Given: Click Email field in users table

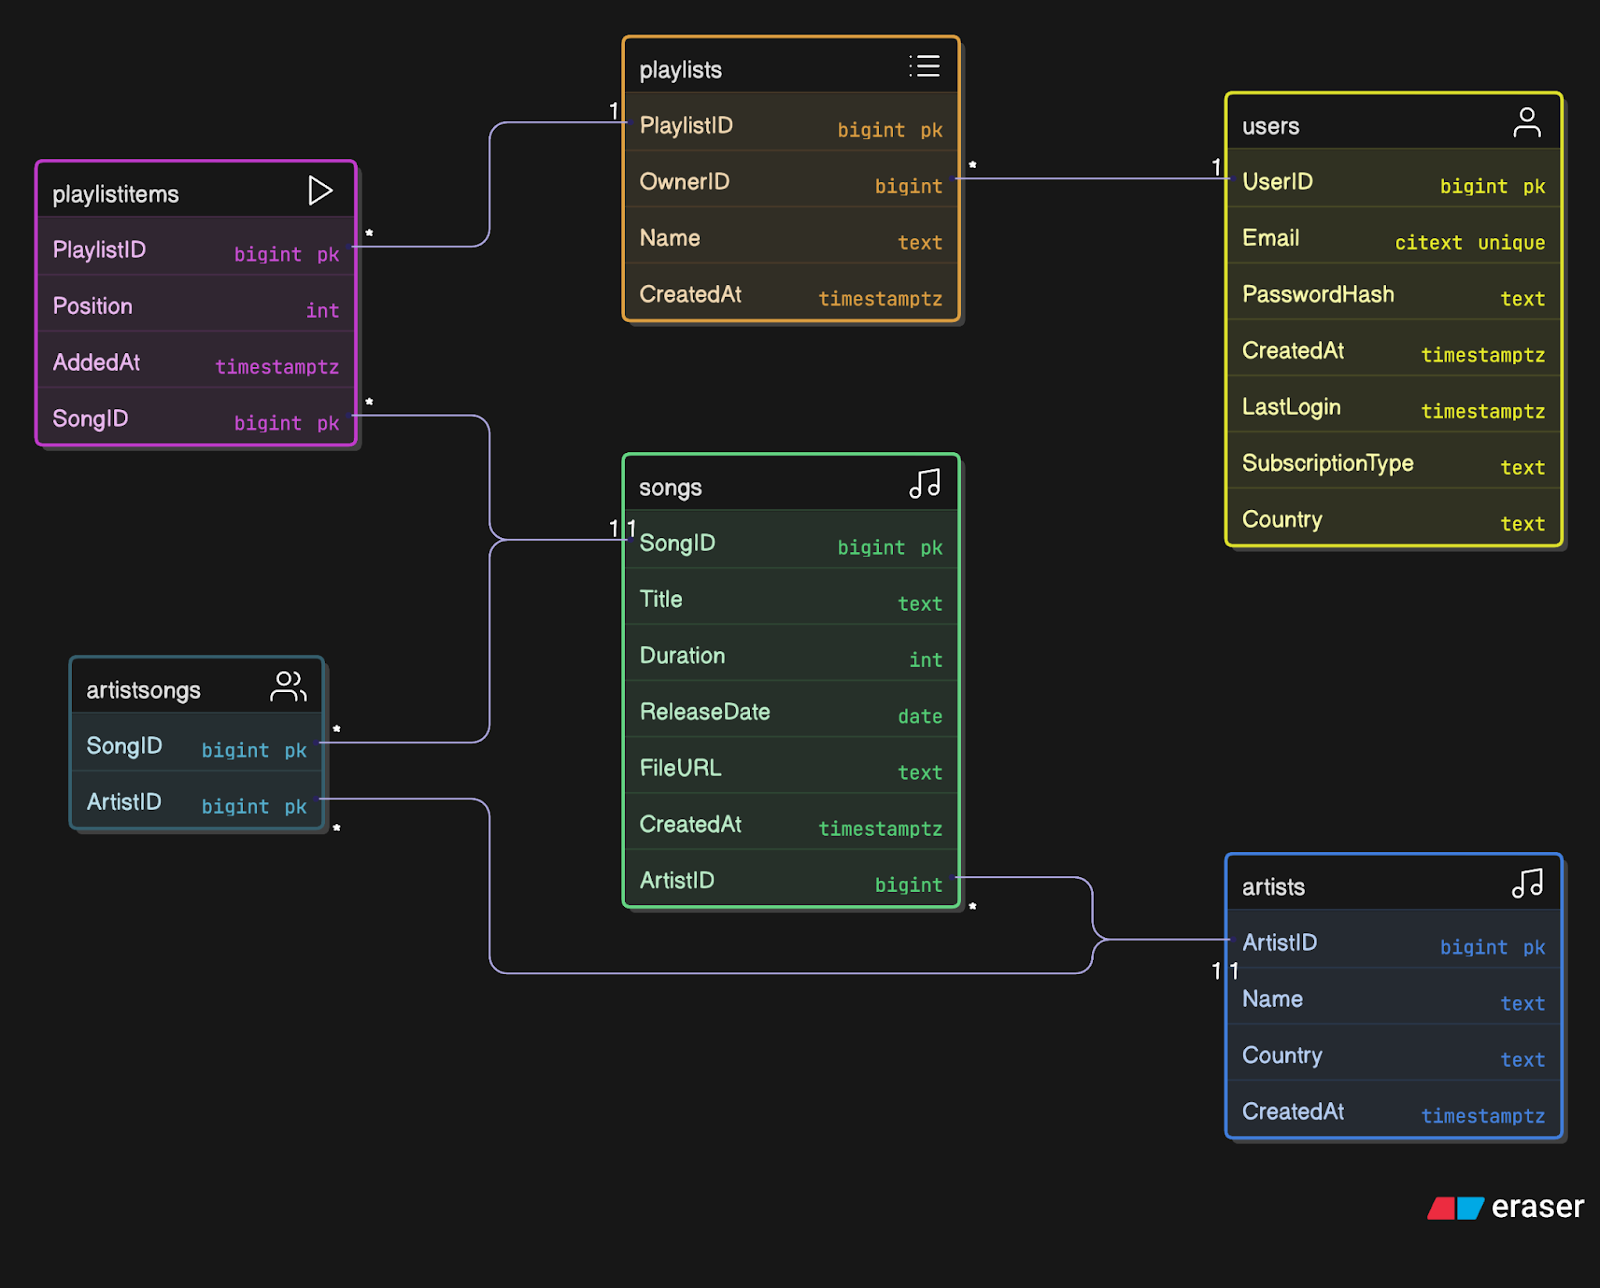Looking at the screenshot, I should 1394,236.
